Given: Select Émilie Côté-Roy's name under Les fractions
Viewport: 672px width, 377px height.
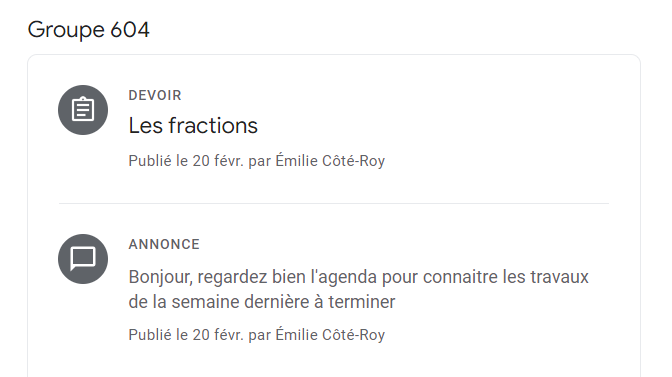Looking at the screenshot, I should click(330, 161).
